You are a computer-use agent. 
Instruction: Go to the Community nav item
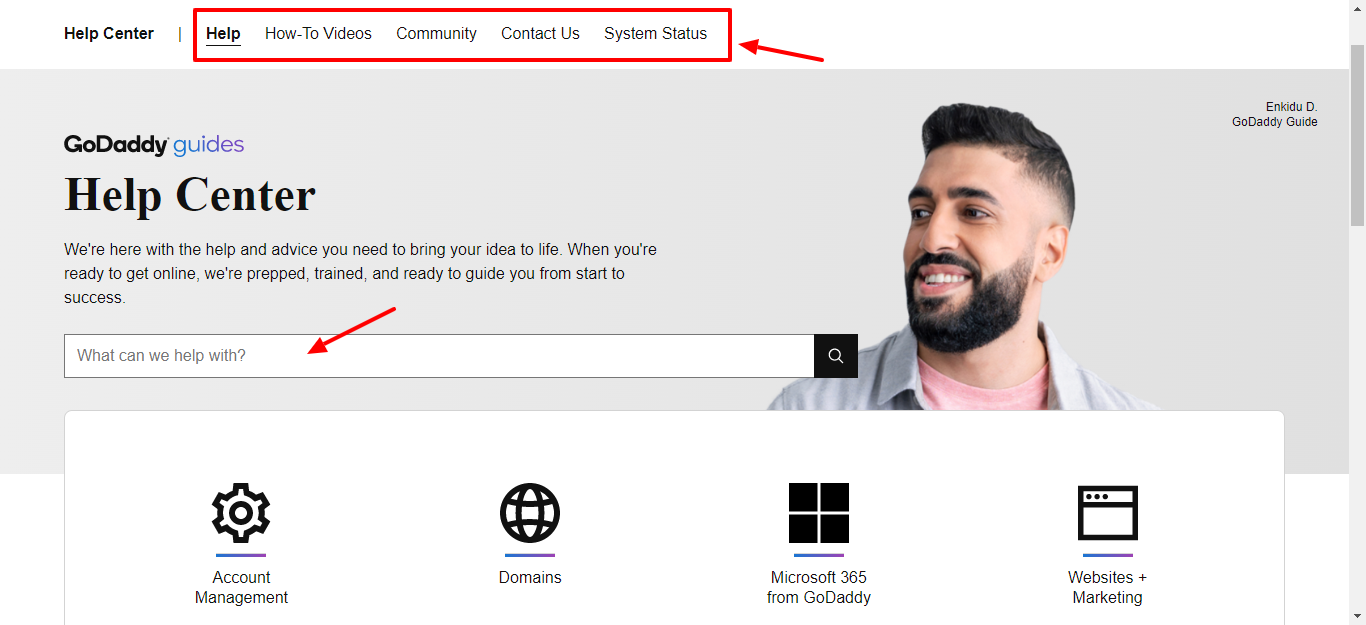(x=436, y=34)
